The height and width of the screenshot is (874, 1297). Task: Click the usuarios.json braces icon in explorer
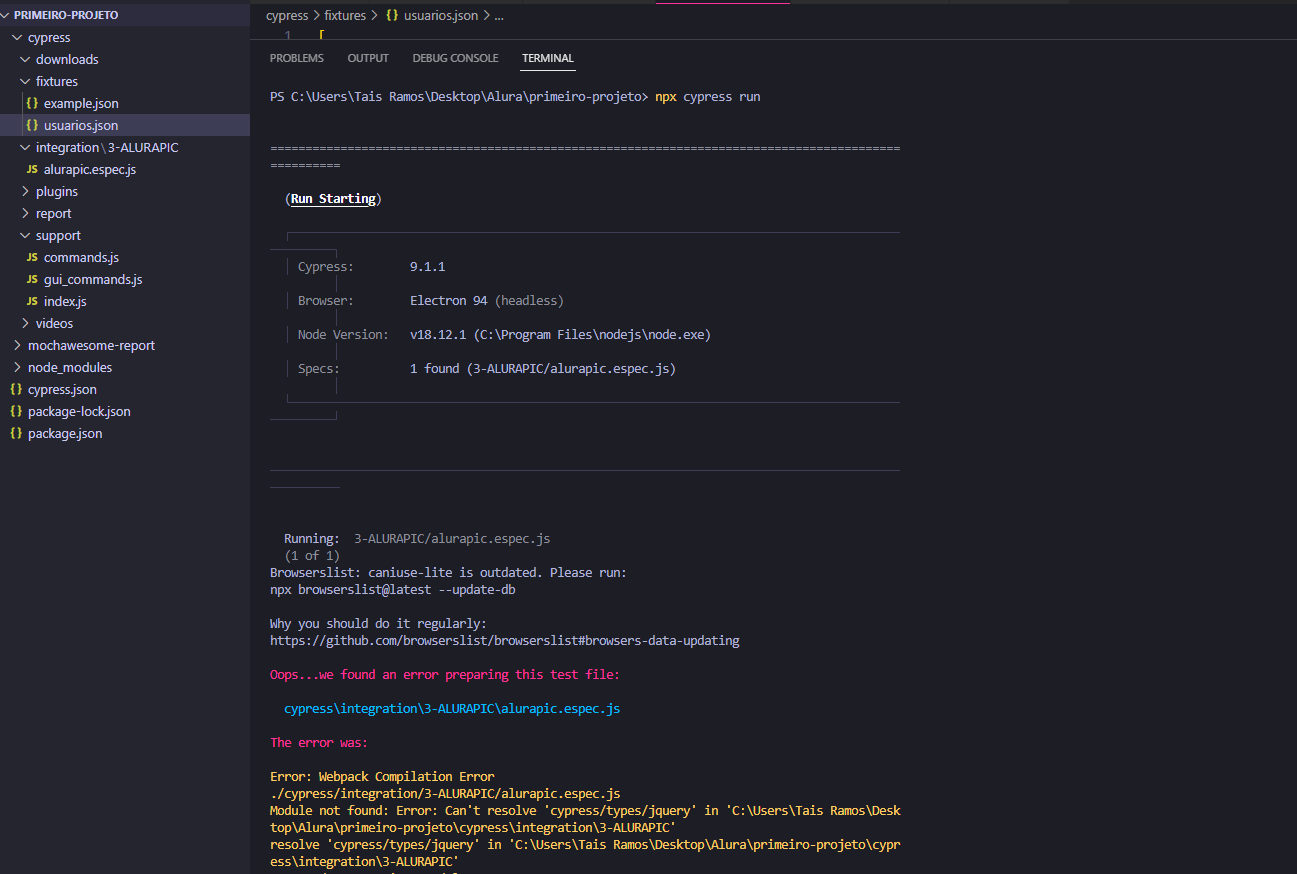pos(33,126)
